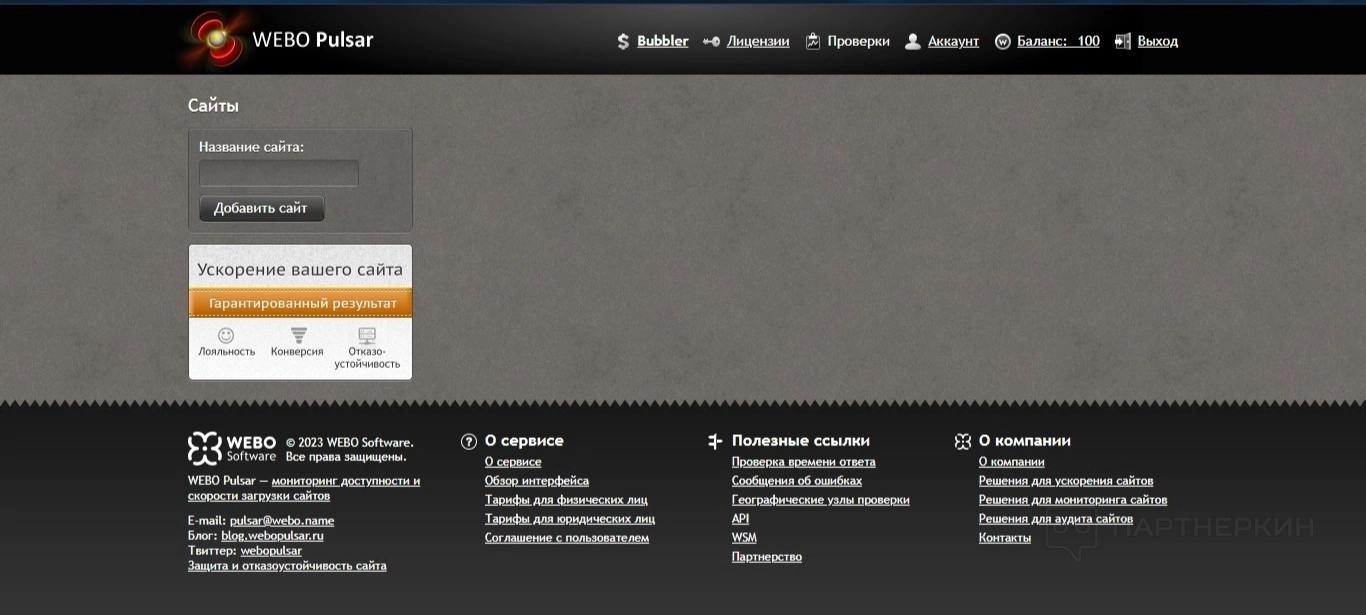Viewport: 1366px width, 615px height.
Task: Open Решения для ускорения сайтов link
Action: pyautogui.click(x=1066, y=481)
